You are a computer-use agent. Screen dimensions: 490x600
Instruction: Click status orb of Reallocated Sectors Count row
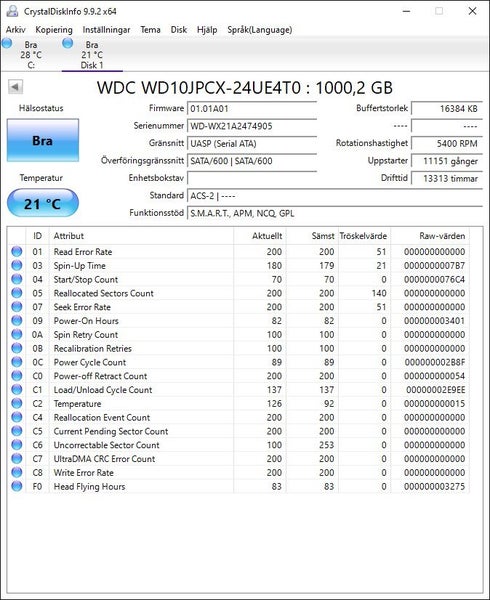tap(17, 293)
